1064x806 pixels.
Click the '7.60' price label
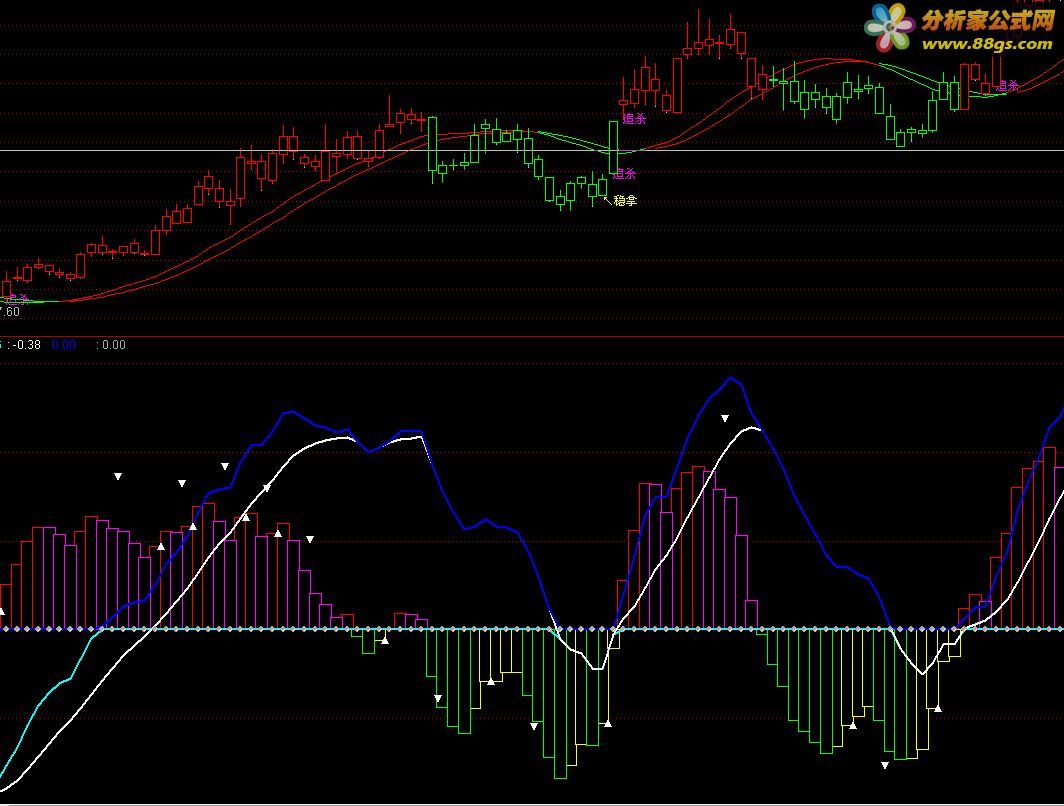pos(10,312)
